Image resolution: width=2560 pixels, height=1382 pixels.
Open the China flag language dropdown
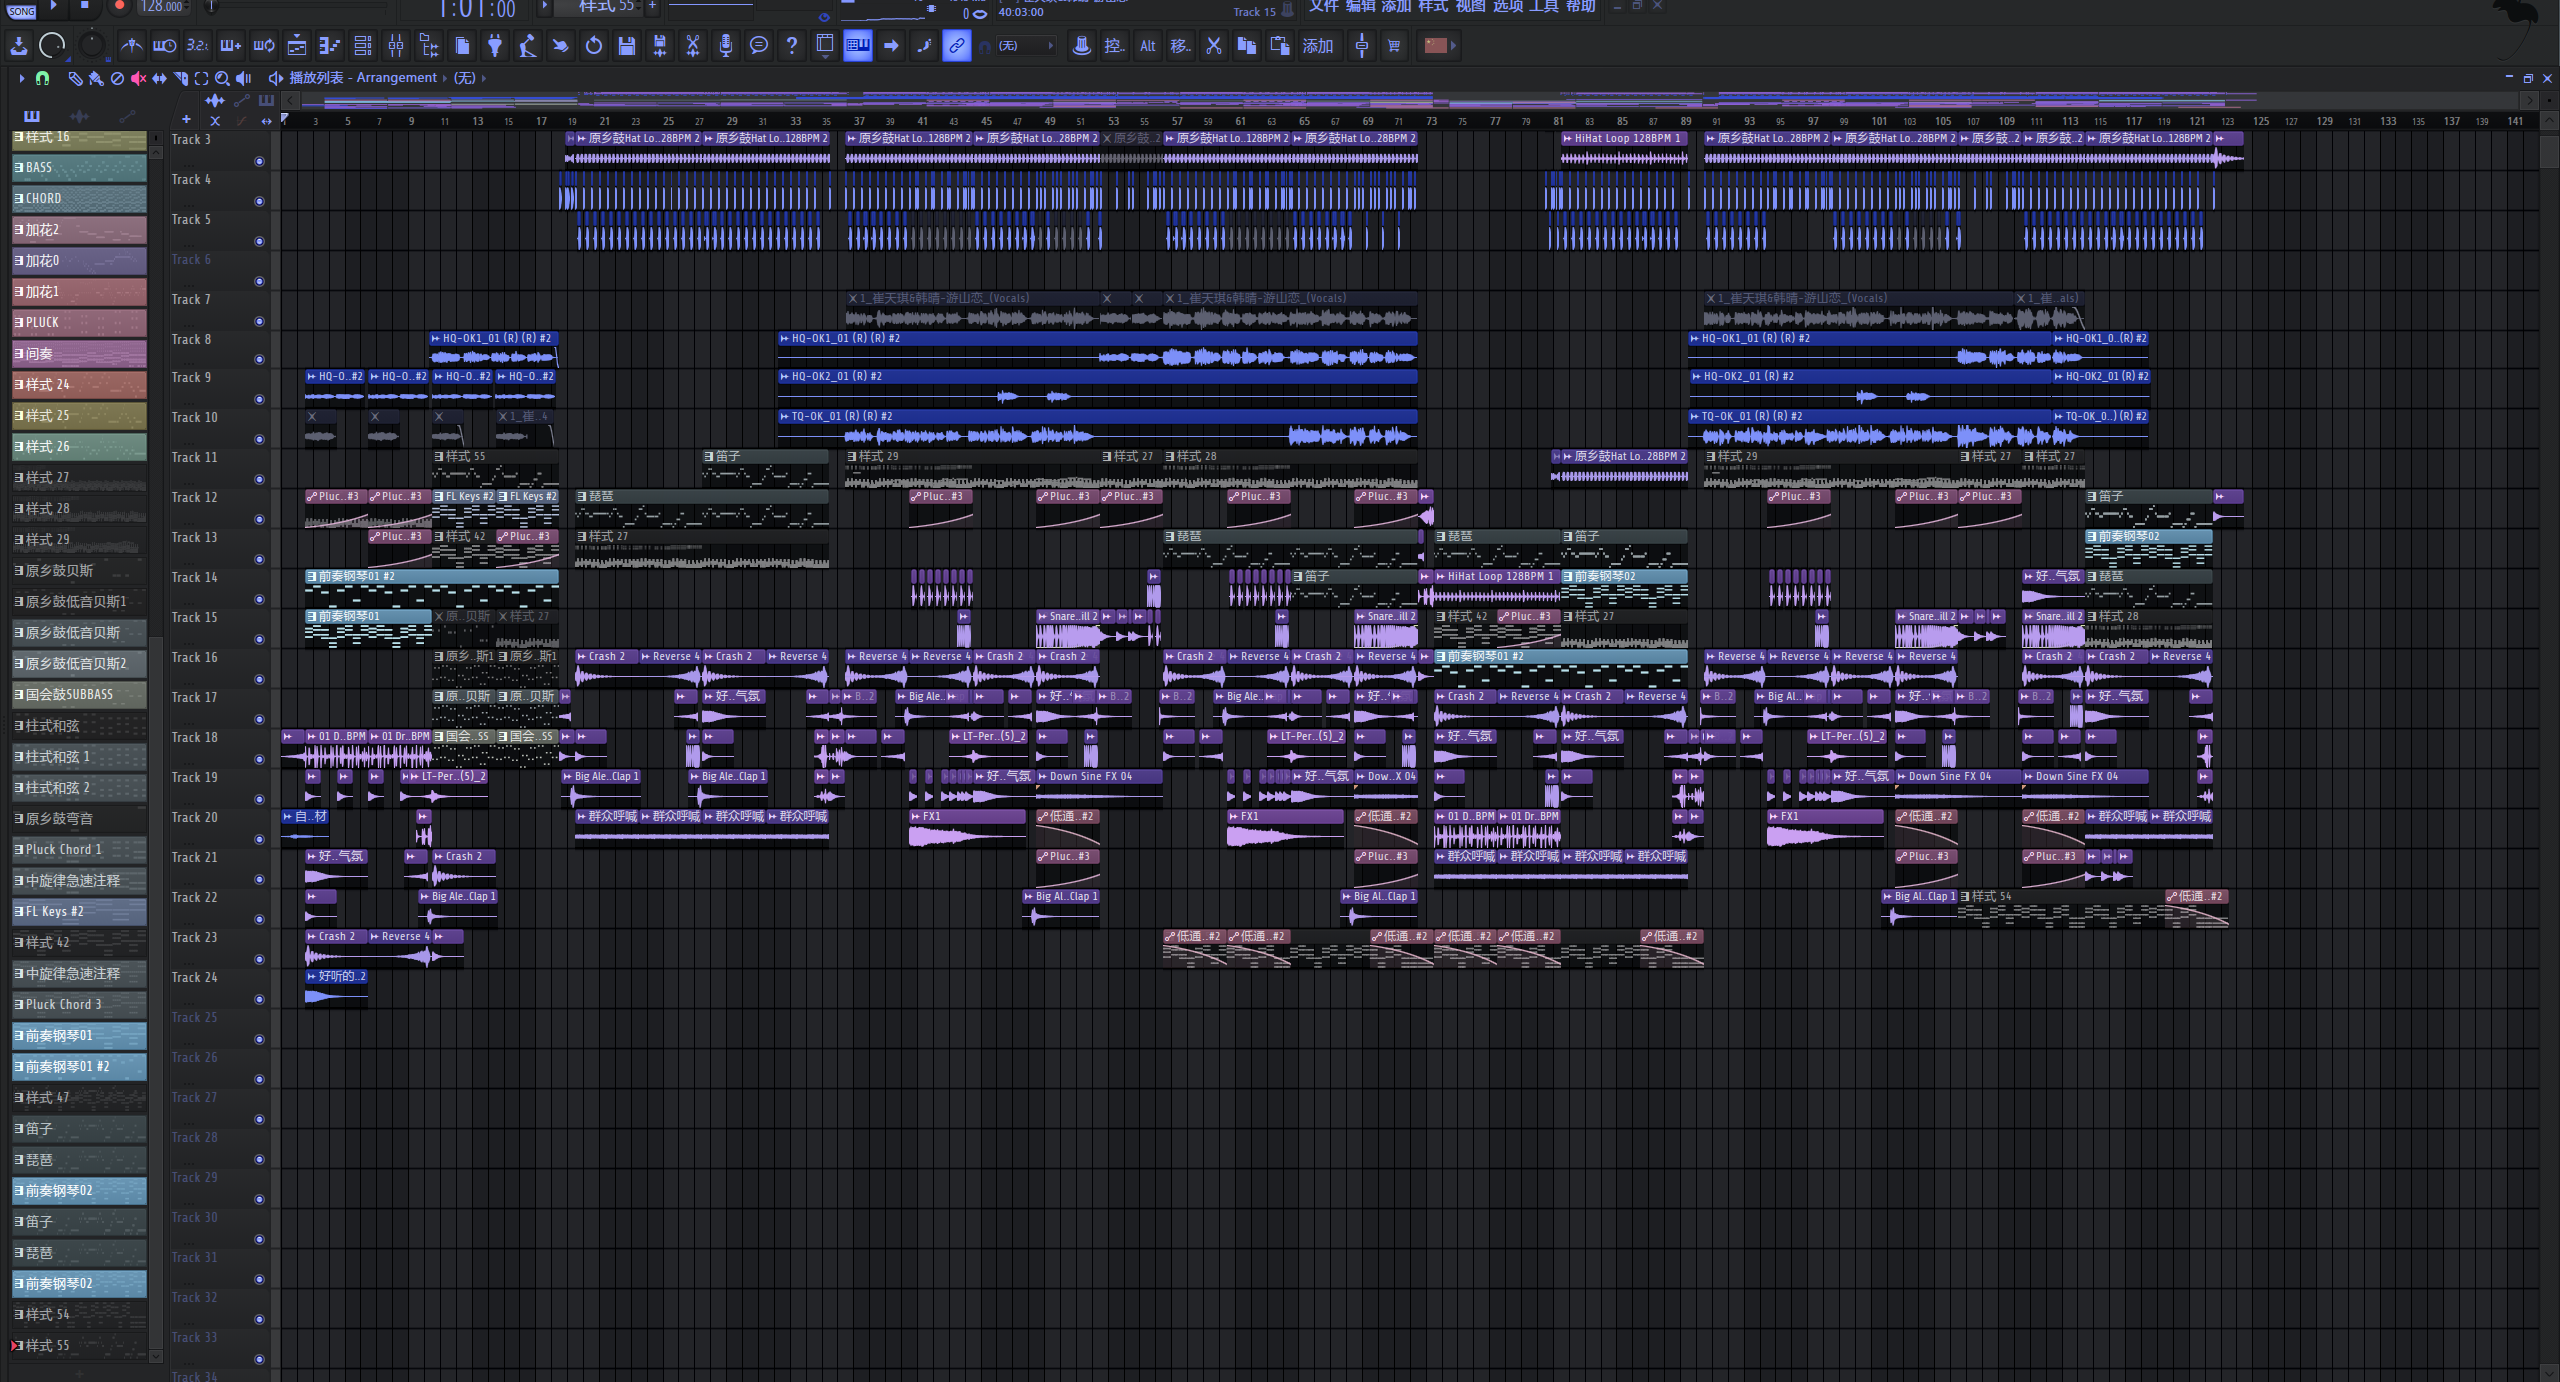[x=1438, y=46]
